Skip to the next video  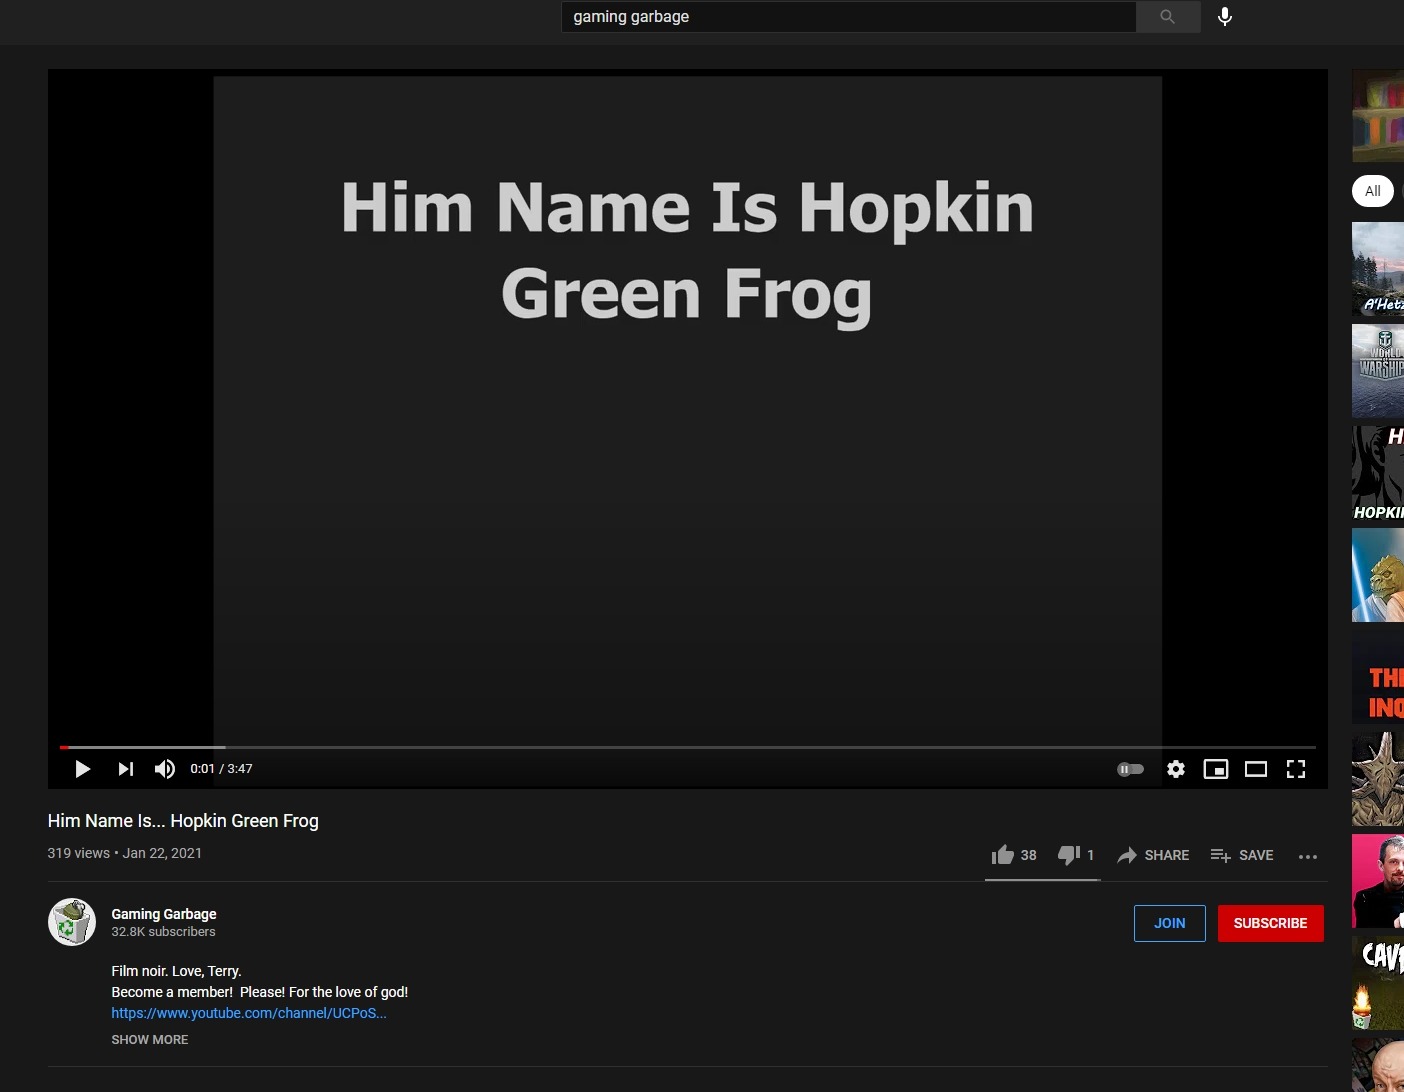(x=125, y=769)
